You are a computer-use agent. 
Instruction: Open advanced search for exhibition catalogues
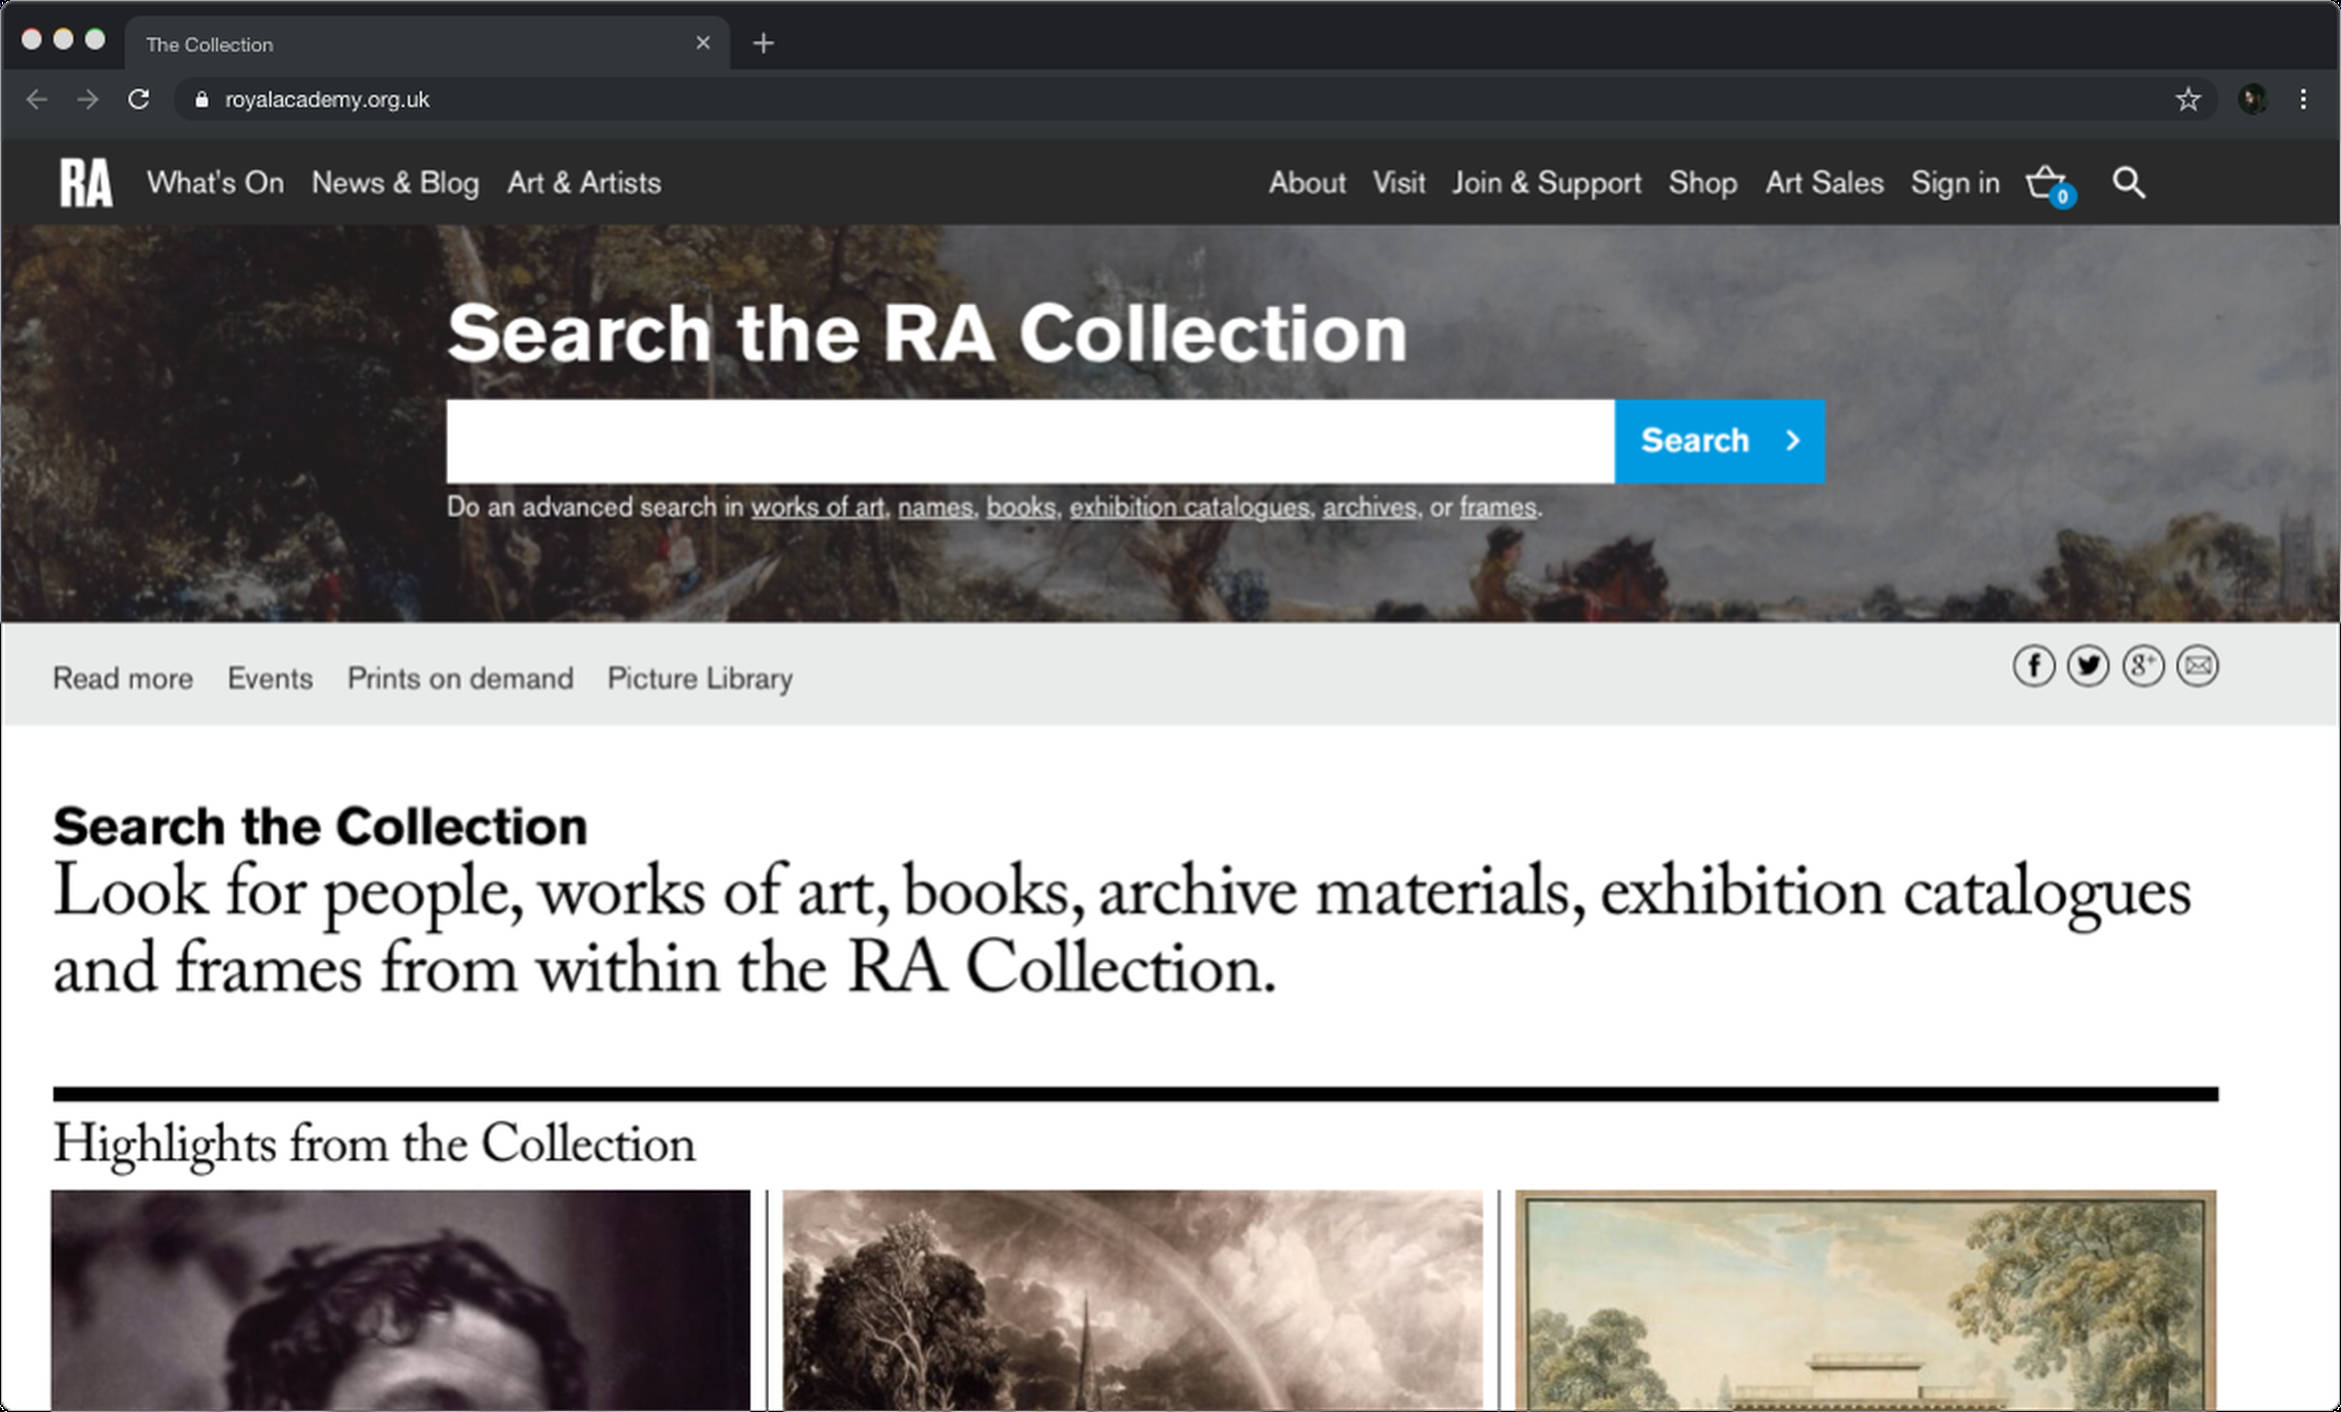tap(1189, 508)
